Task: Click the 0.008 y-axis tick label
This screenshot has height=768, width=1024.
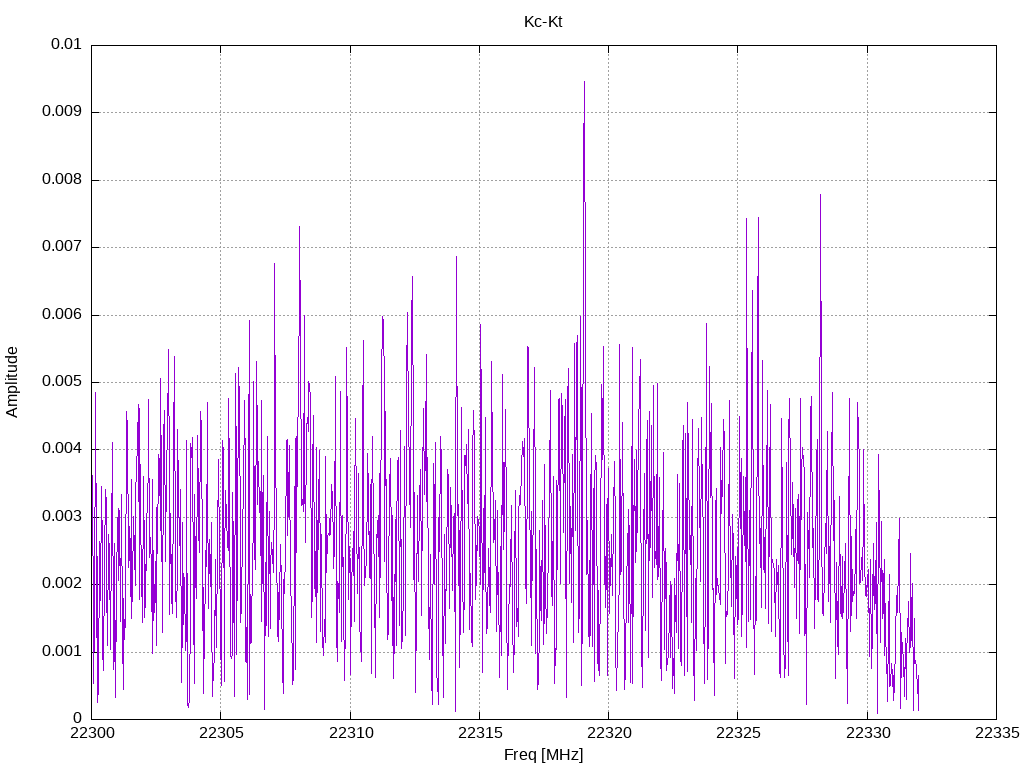Action: point(61,179)
